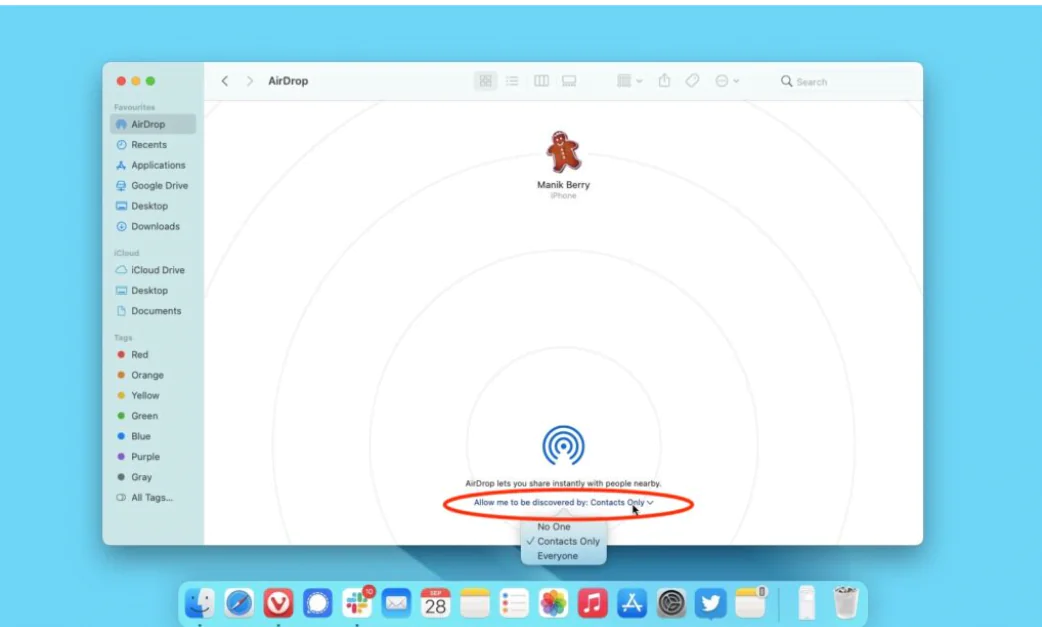This screenshot has width=1042, height=627.
Task: Open Applications from the sidebar
Action: tap(157, 165)
